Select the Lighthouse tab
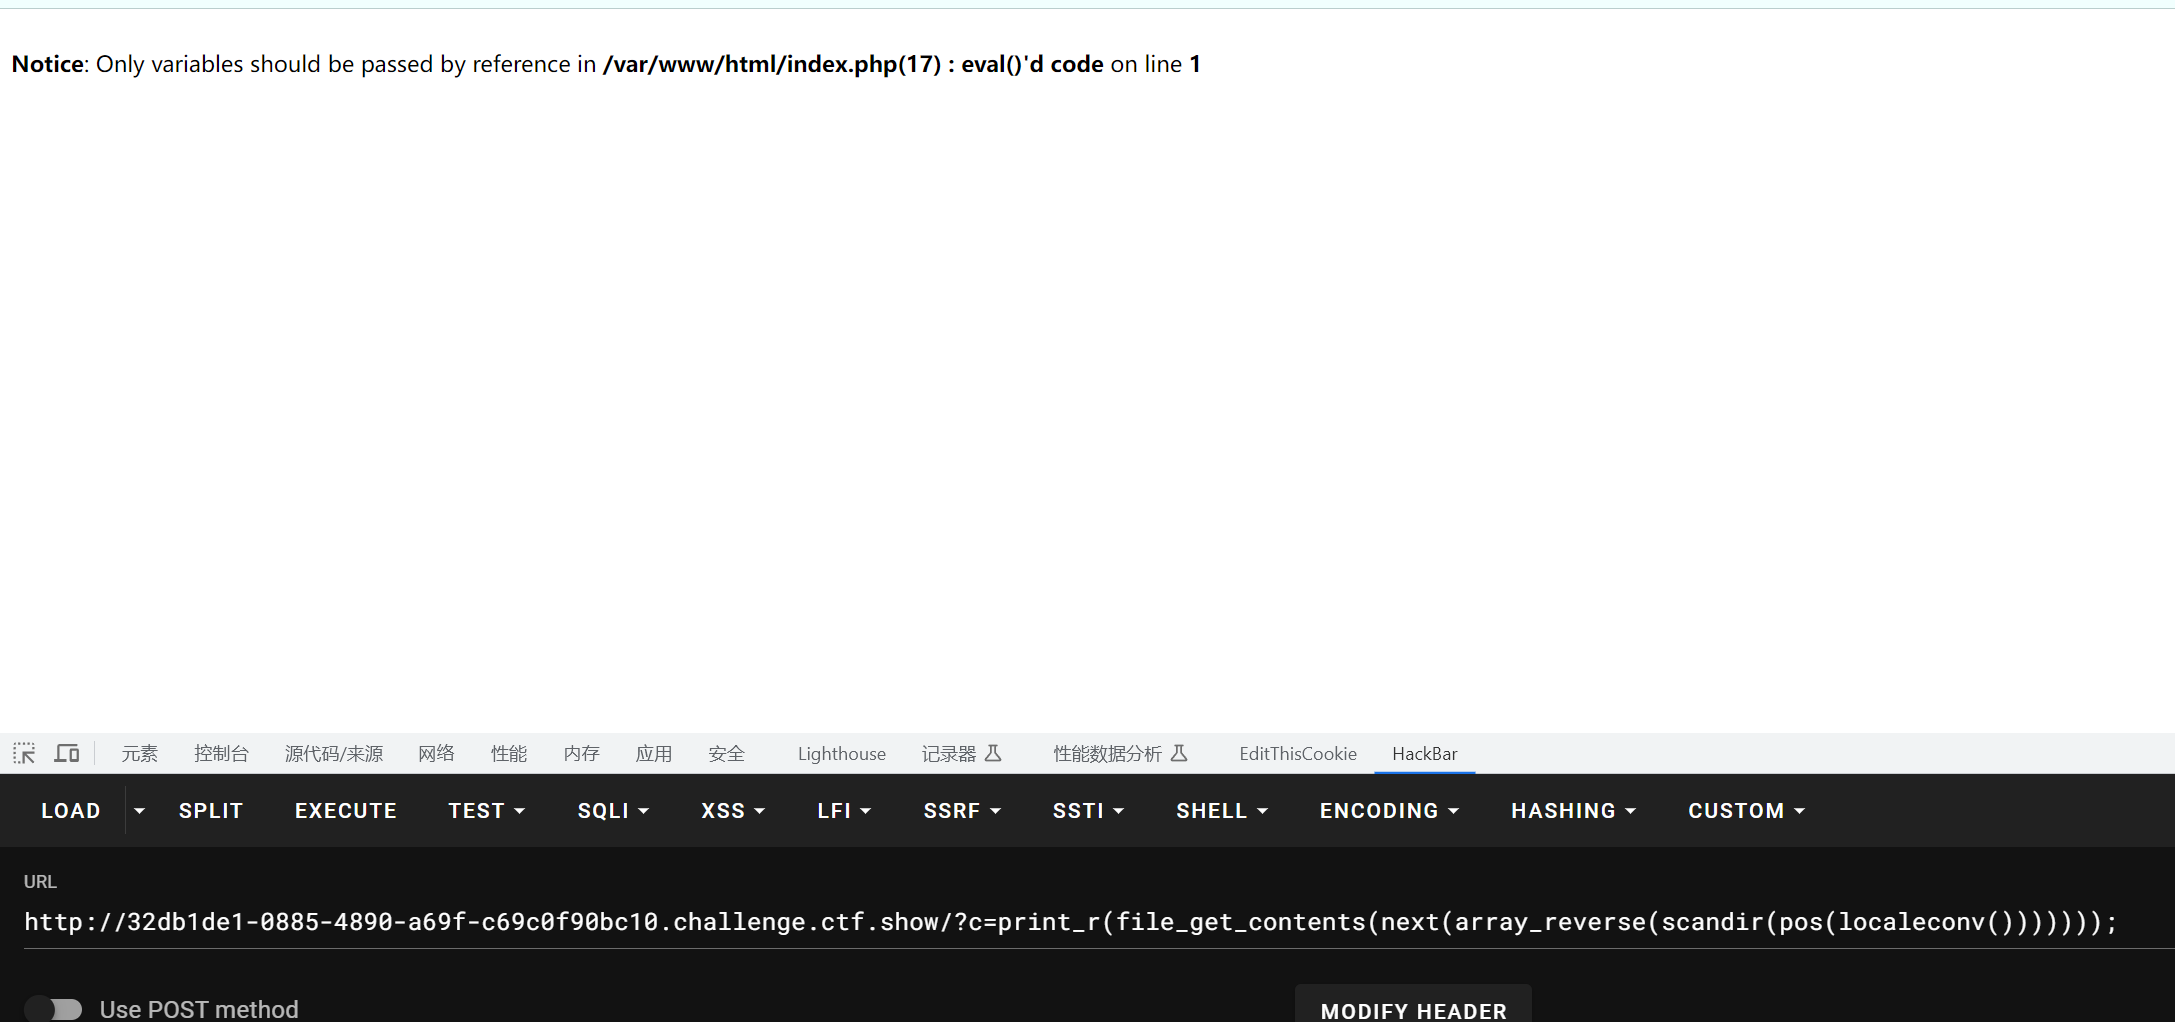This screenshot has width=2175, height=1022. pyautogui.click(x=841, y=754)
